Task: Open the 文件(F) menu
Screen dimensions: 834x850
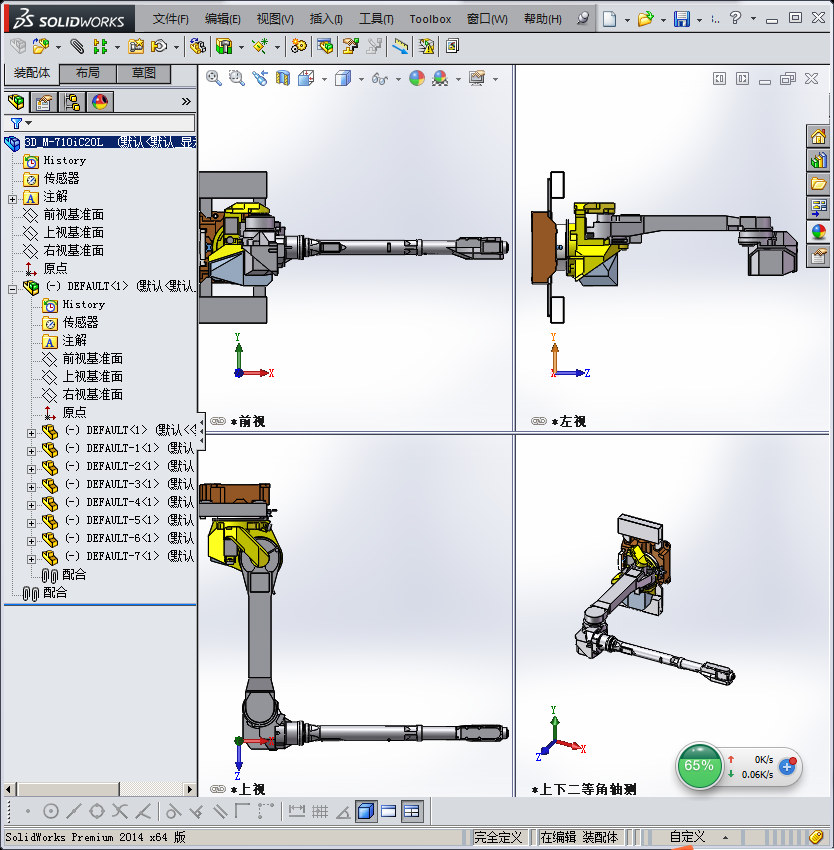Action: pyautogui.click(x=170, y=19)
